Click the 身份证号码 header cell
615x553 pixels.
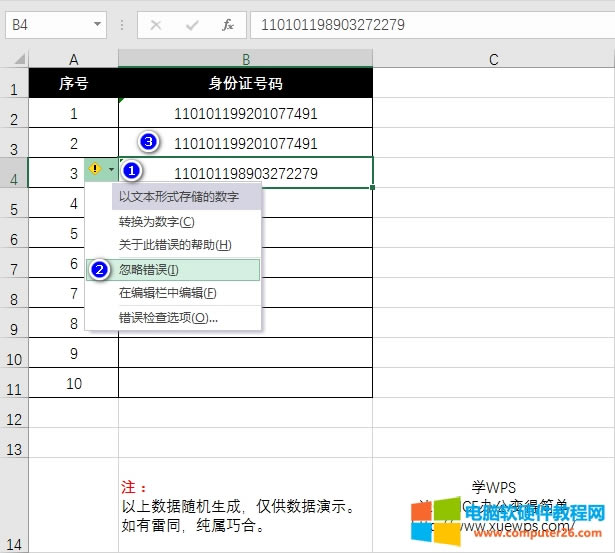click(245, 84)
